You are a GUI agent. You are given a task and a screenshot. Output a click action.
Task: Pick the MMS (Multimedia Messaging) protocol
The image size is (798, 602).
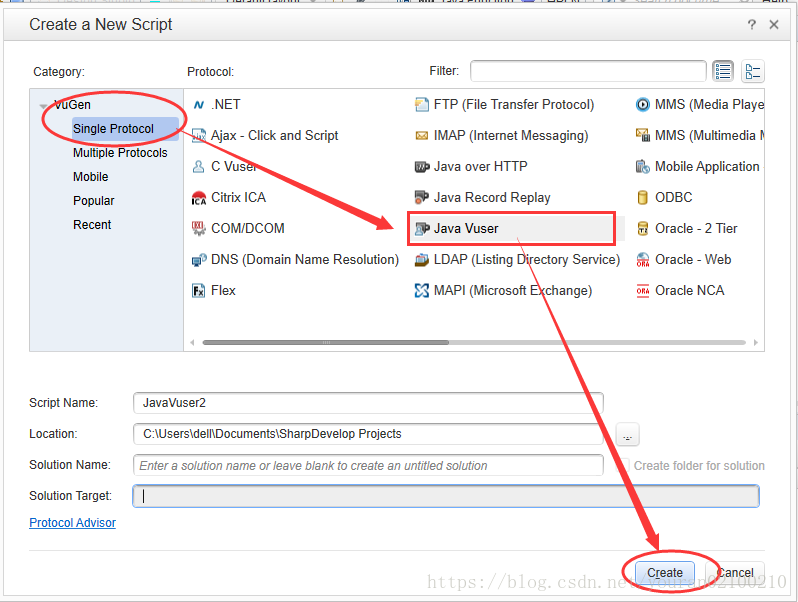click(x=700, y=136)
